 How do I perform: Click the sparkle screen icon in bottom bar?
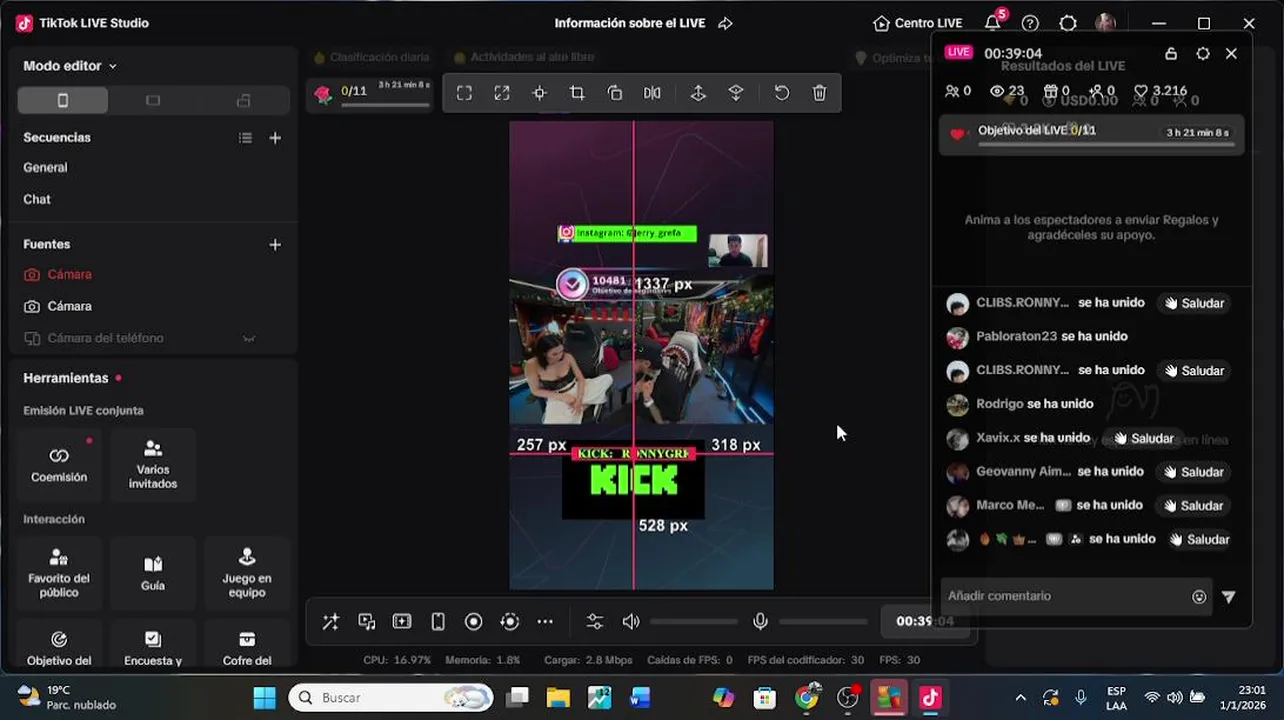[x=402, y=622]
